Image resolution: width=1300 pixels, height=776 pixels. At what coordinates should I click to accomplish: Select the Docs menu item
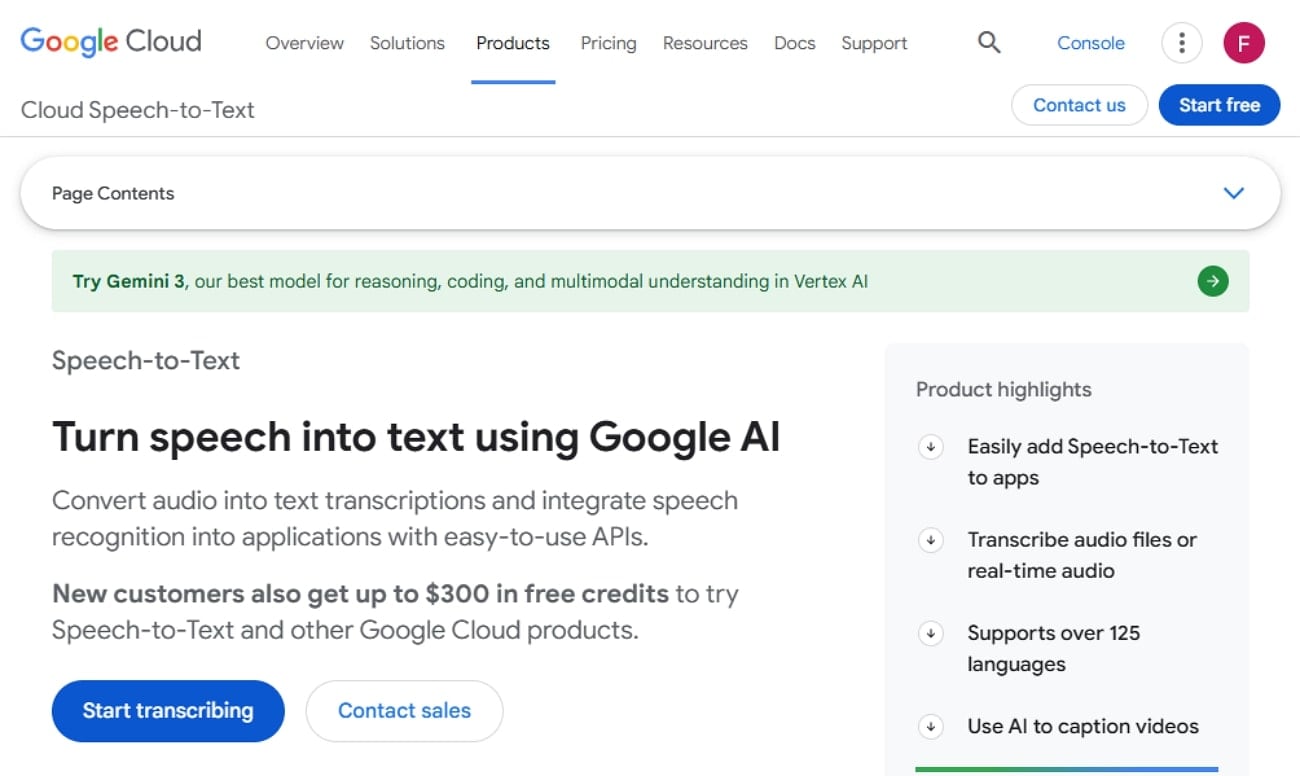point(794,43)
